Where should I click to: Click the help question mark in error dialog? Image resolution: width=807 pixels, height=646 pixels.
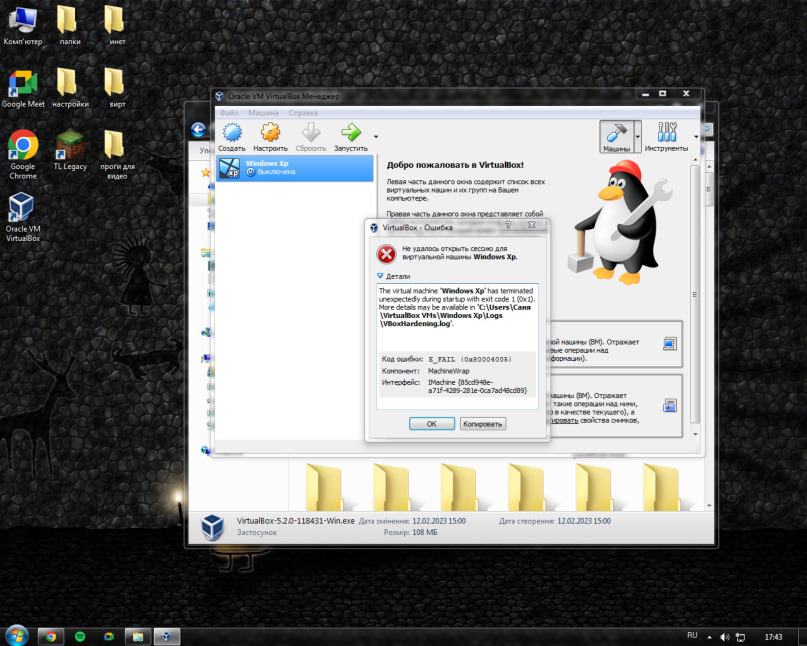coord(508,224)
